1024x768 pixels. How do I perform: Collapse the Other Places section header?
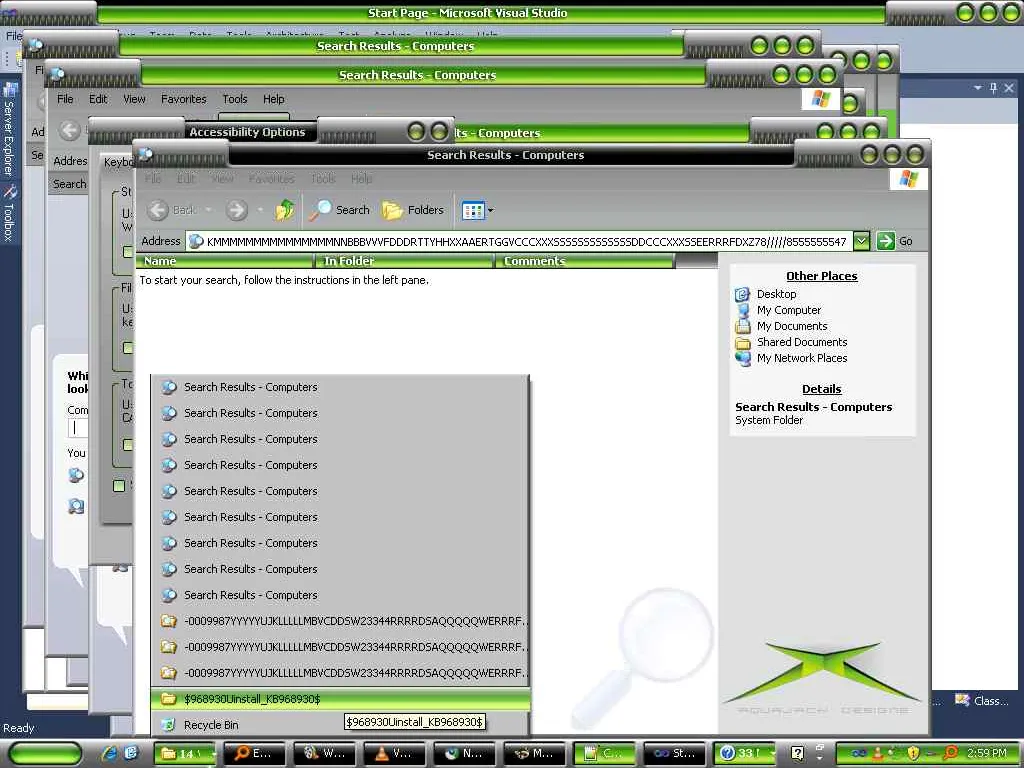tap(822, 276)
